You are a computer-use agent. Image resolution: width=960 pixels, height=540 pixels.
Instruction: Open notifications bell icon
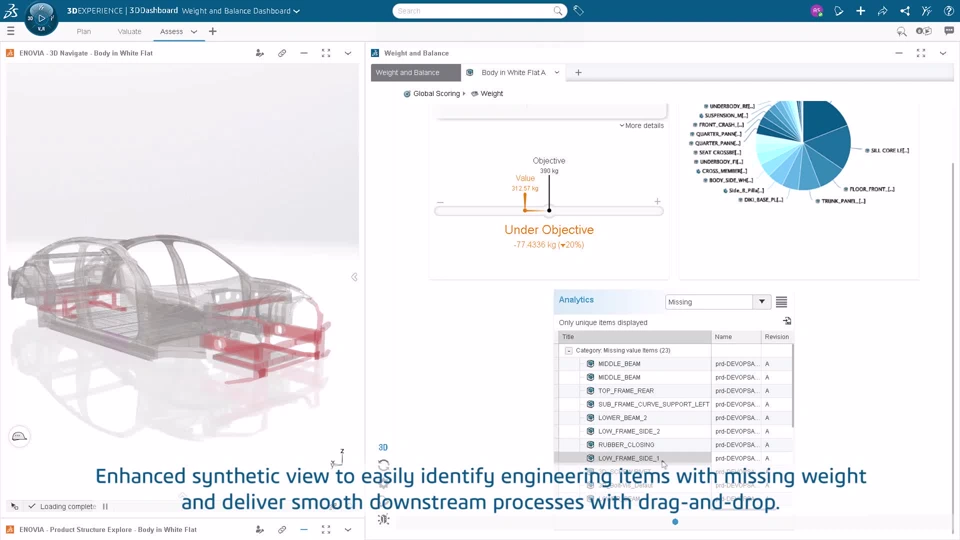click(x=838, y=10)
